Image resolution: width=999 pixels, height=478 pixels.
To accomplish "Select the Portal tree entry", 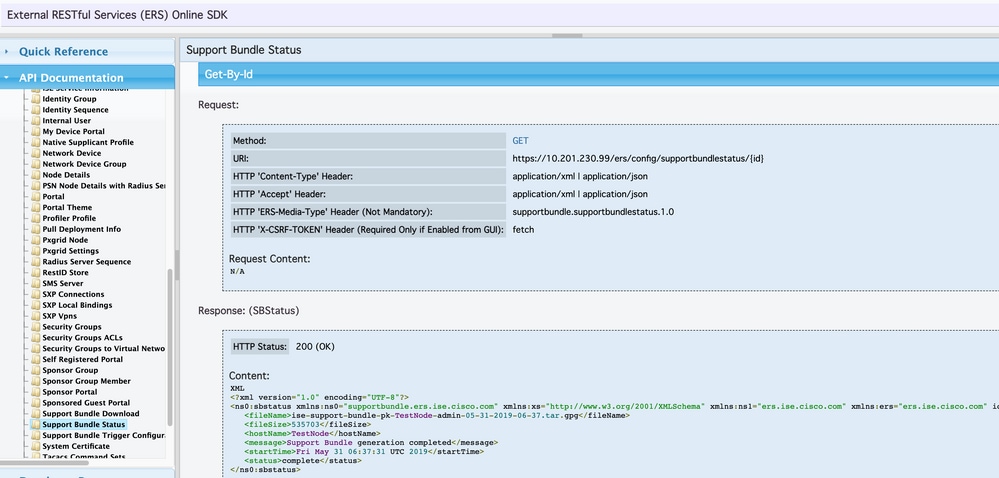I will click(54, 196).
